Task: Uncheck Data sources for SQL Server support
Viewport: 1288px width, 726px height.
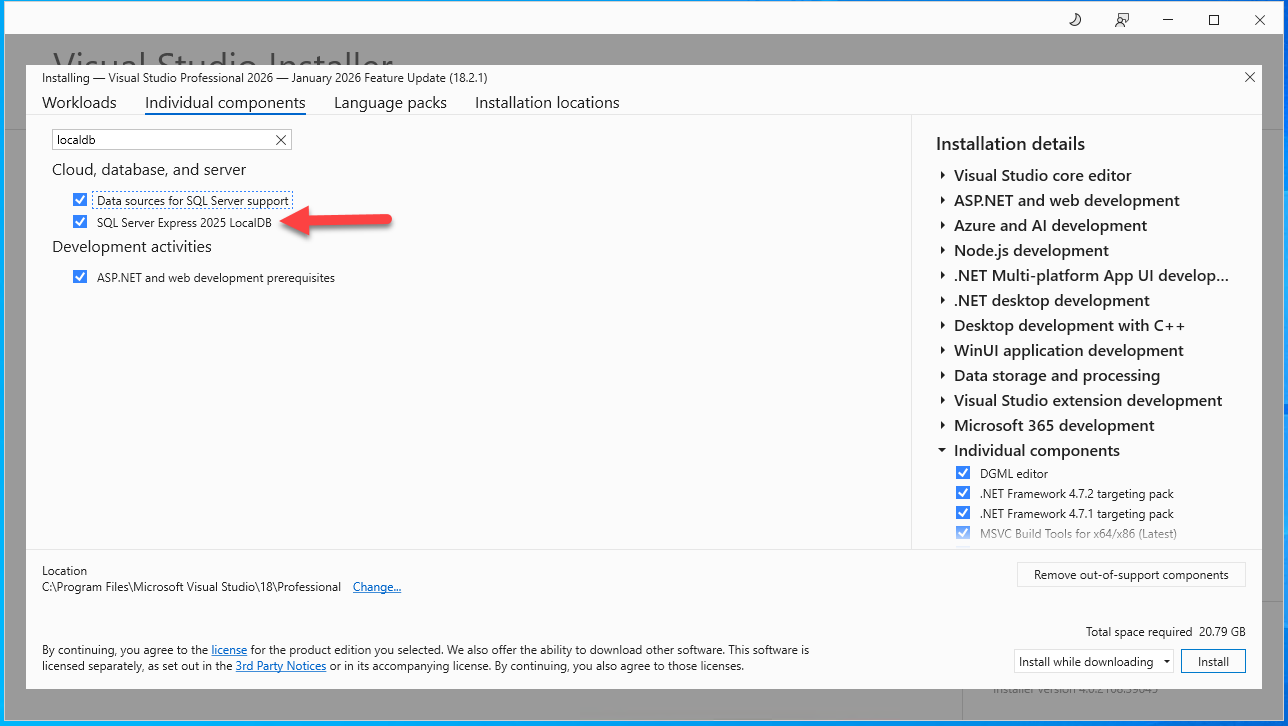Action: tap(80, 200)
